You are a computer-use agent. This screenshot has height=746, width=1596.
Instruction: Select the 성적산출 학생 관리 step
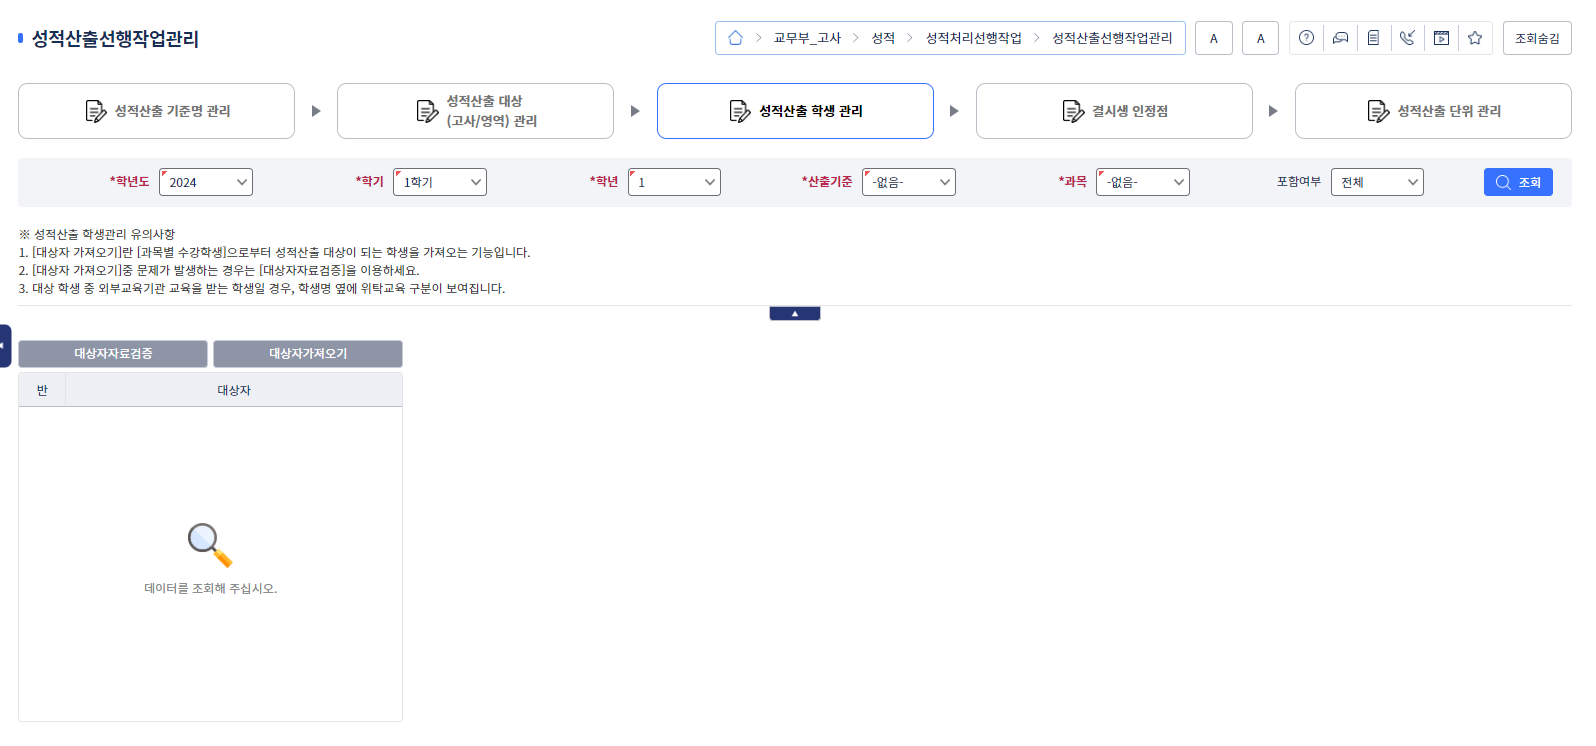pyautogui.click(x=795, y=111)
